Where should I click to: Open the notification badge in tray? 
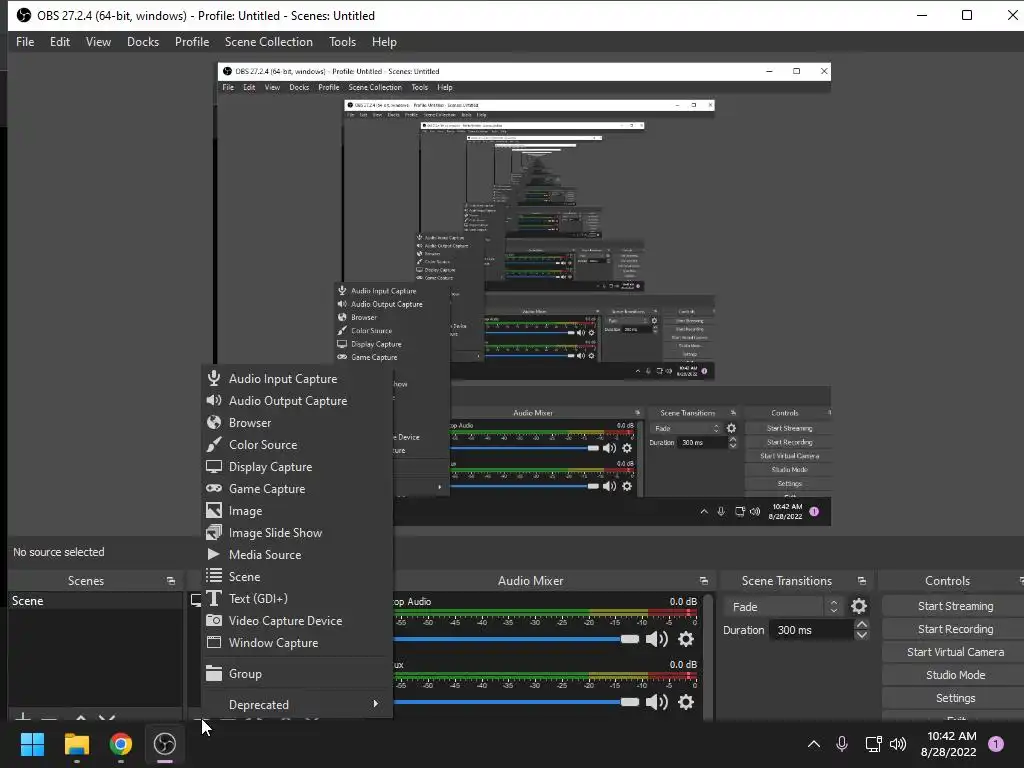996,744
